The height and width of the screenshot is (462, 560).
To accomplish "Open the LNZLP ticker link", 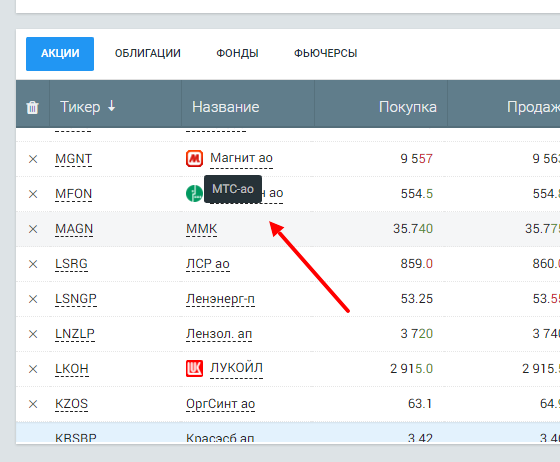I will point(75,334).
